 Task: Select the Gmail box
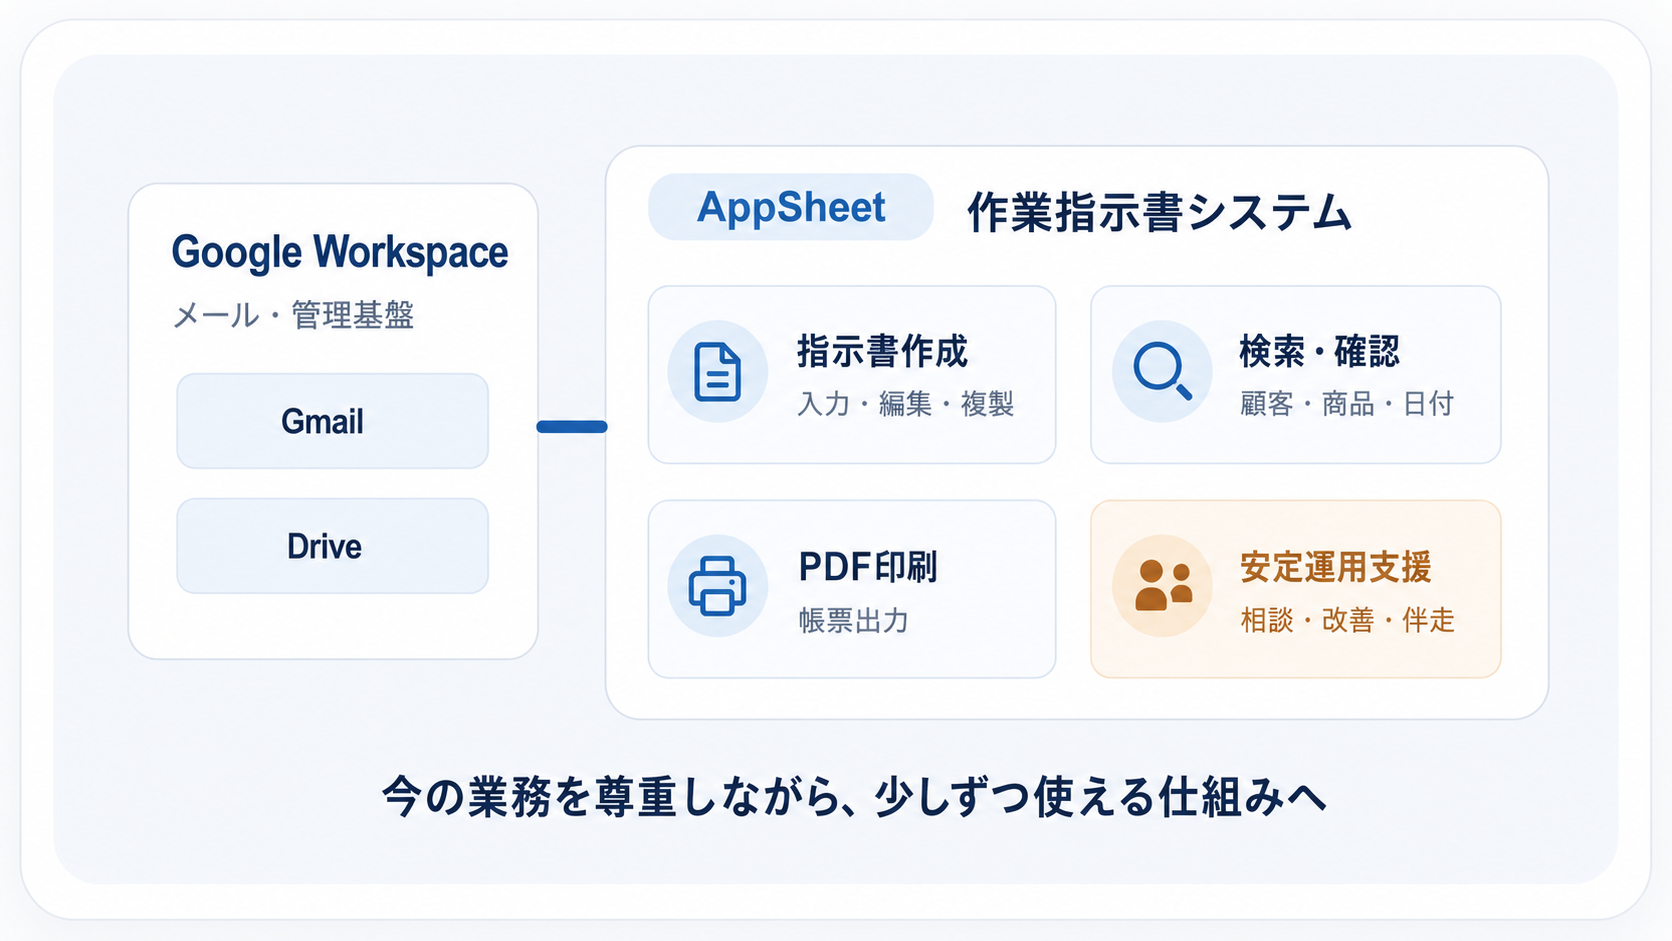332,421
